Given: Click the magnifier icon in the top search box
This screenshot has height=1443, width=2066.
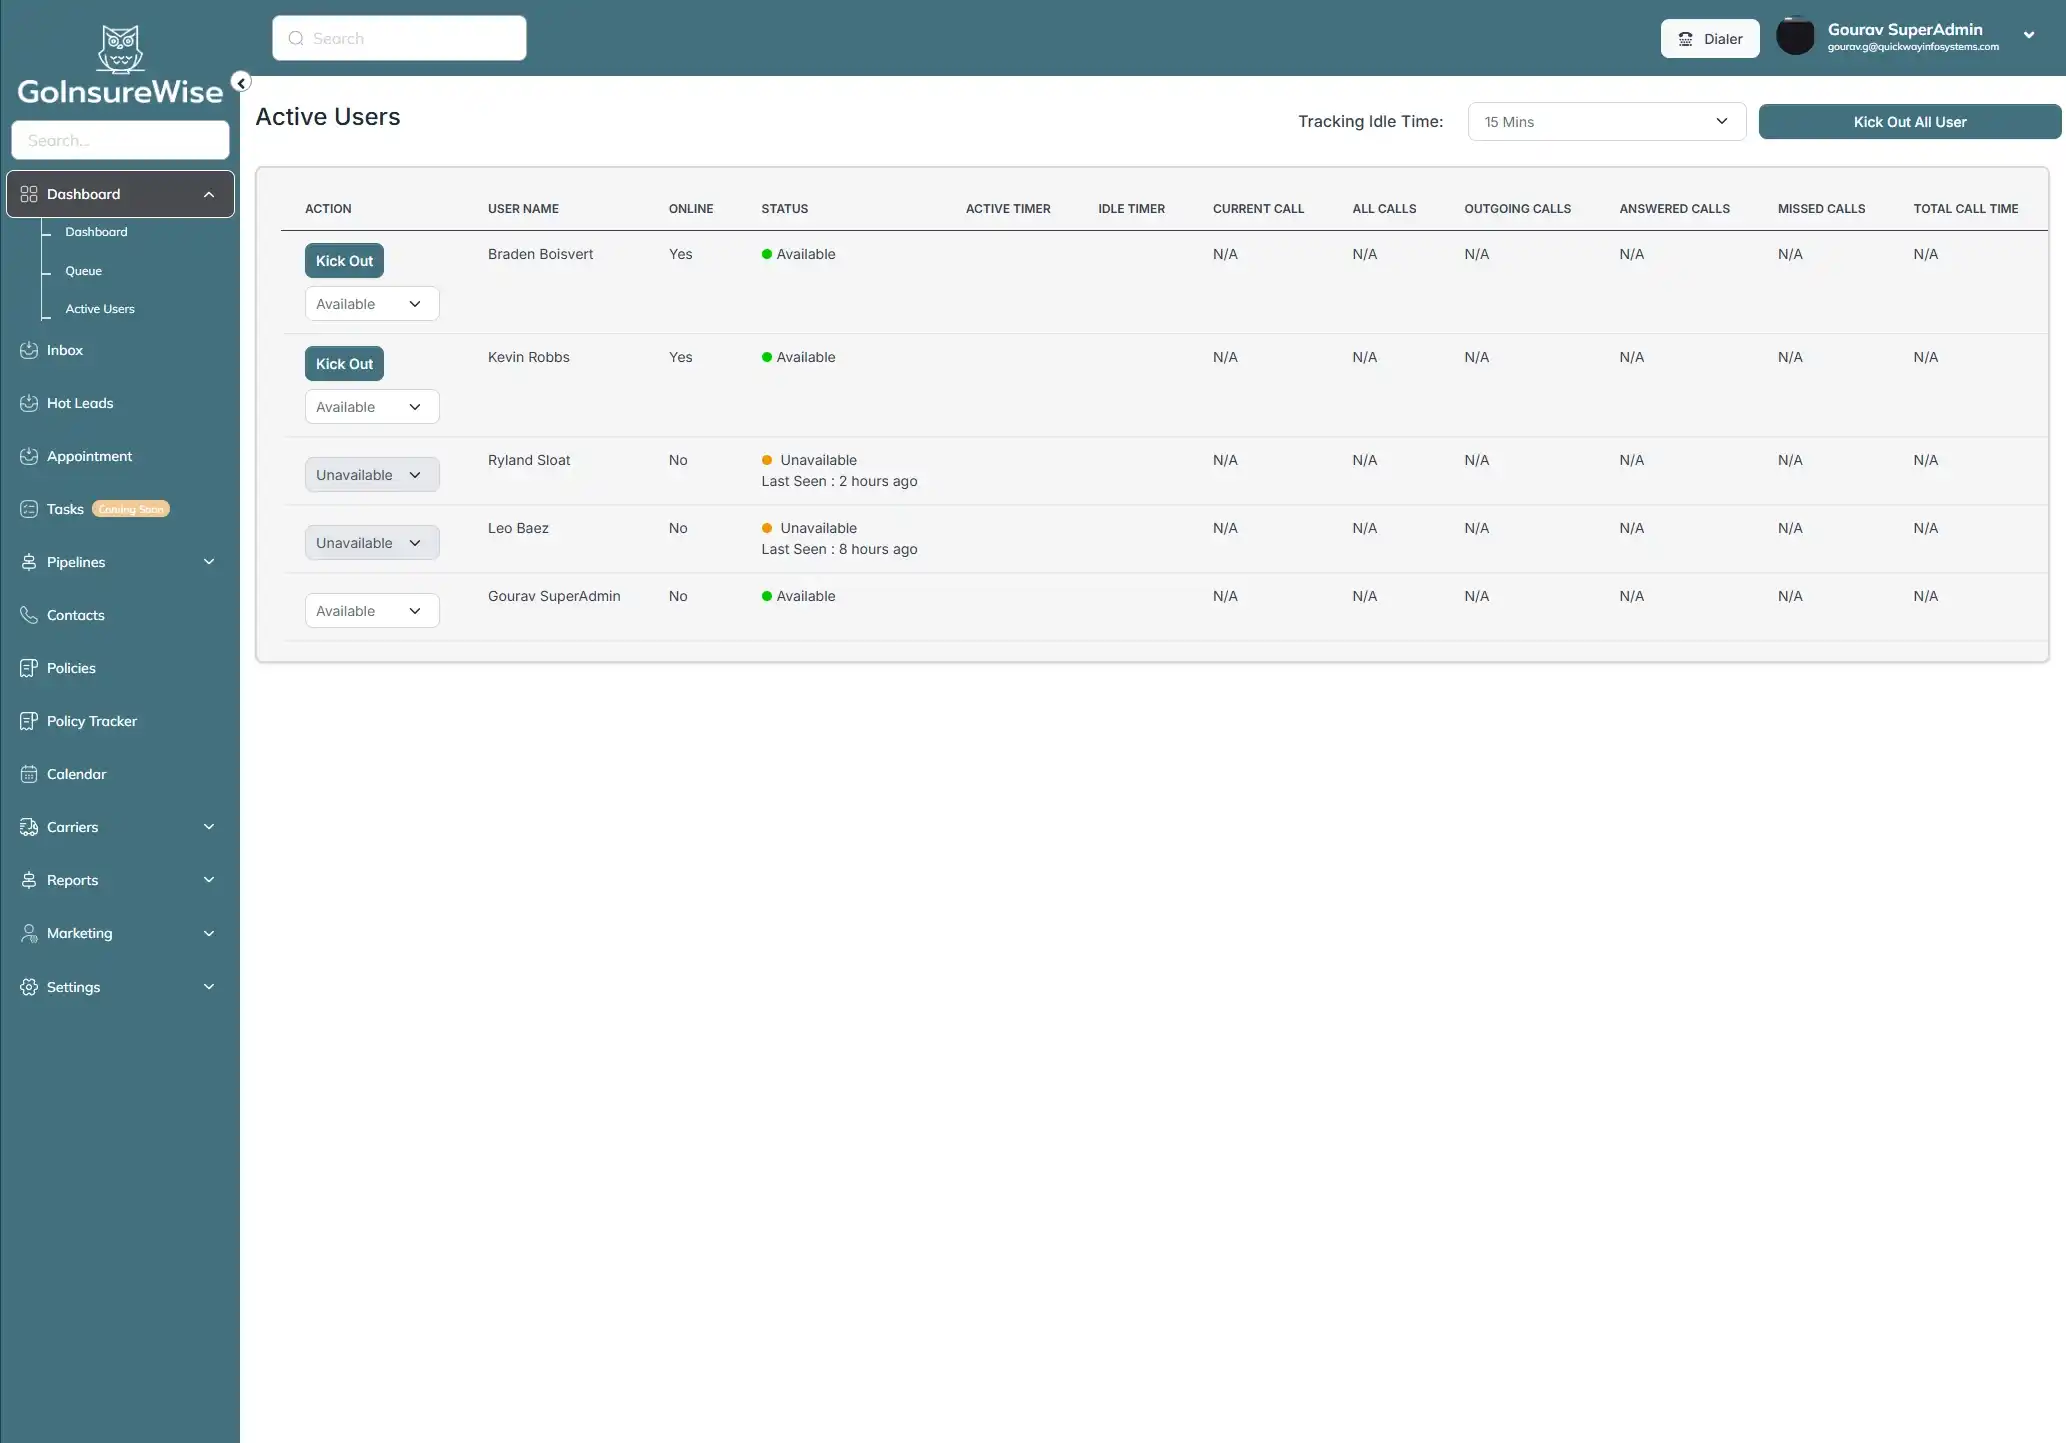Looking at the screenshot, I should tap(296, 38).
